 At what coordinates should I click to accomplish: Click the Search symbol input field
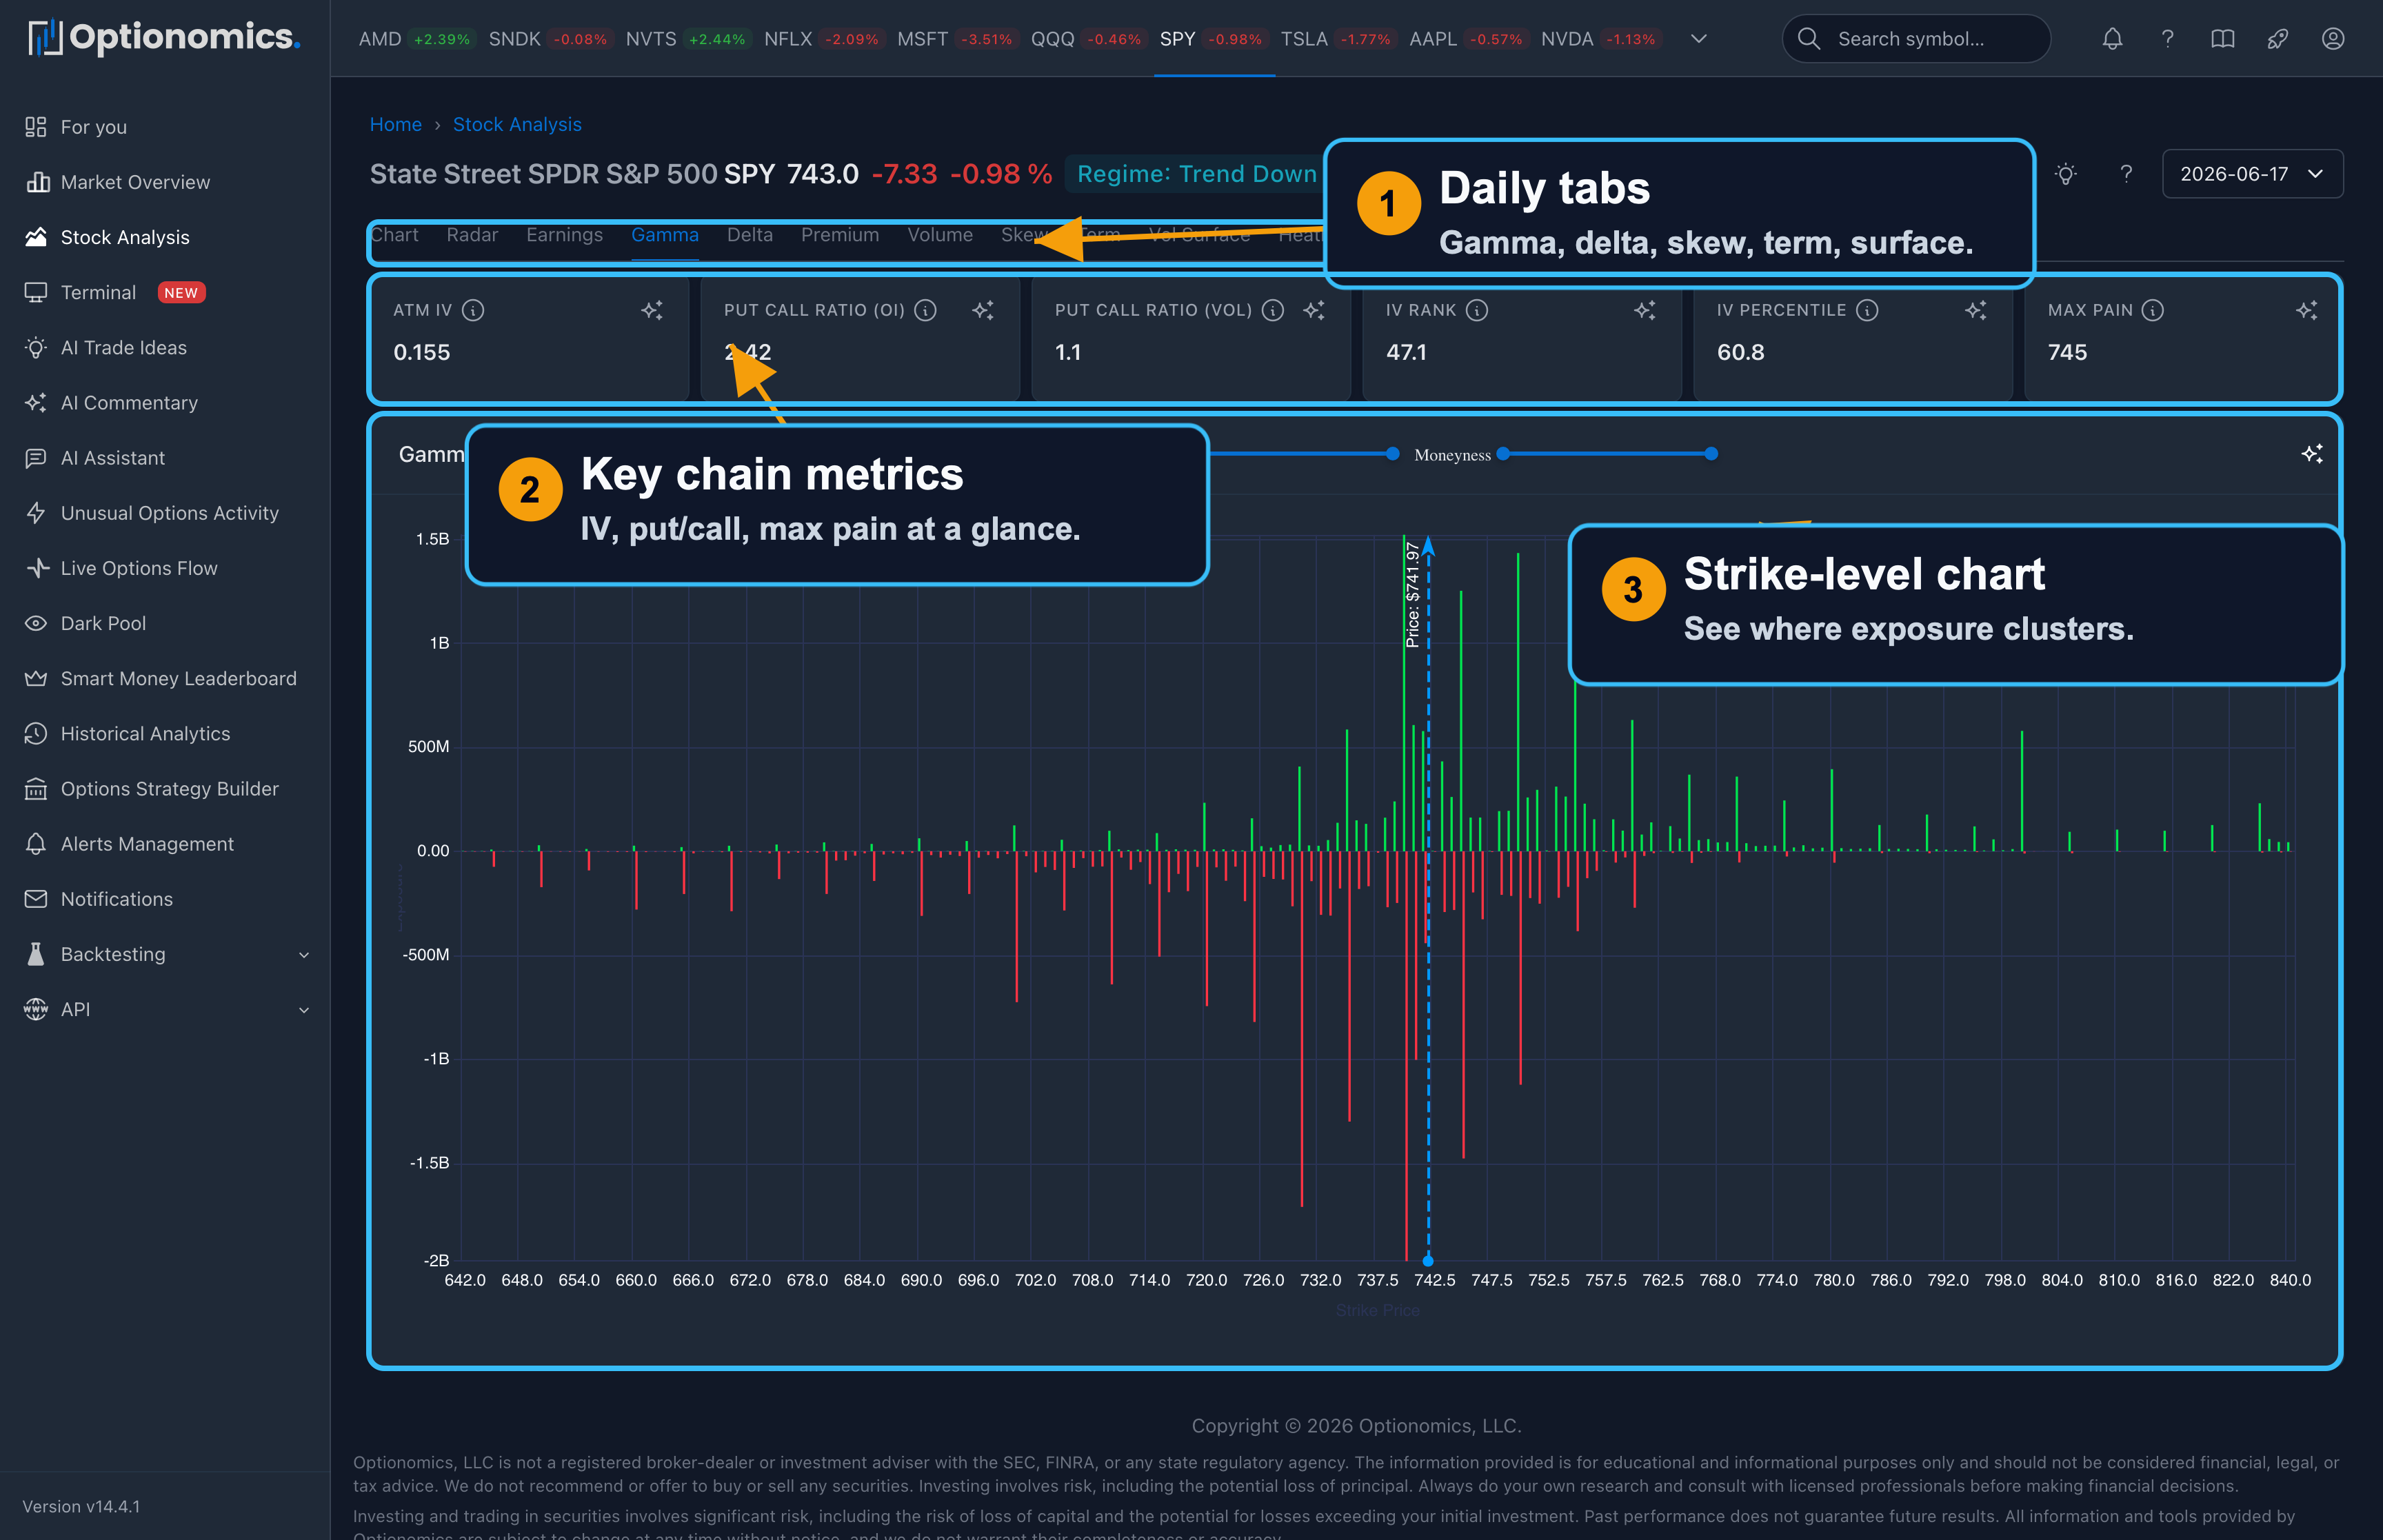1916,39
